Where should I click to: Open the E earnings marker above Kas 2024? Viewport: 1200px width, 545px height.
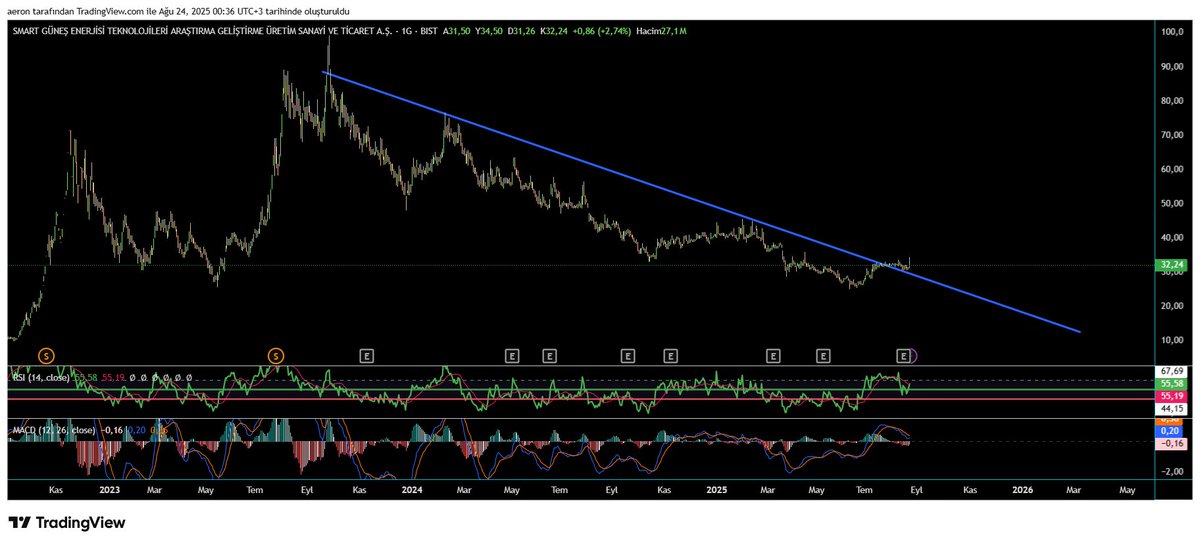pos(670,355)
